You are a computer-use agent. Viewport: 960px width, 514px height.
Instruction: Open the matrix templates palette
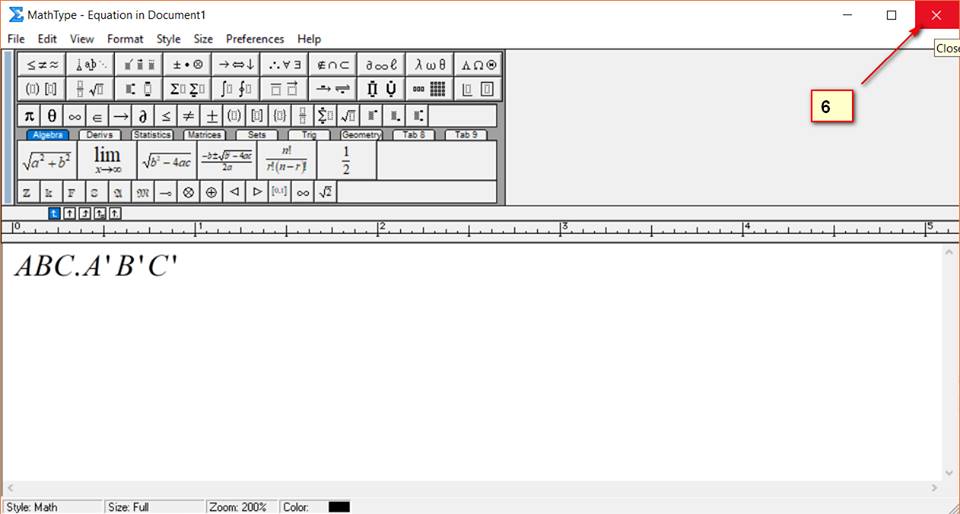coord(430,89)
